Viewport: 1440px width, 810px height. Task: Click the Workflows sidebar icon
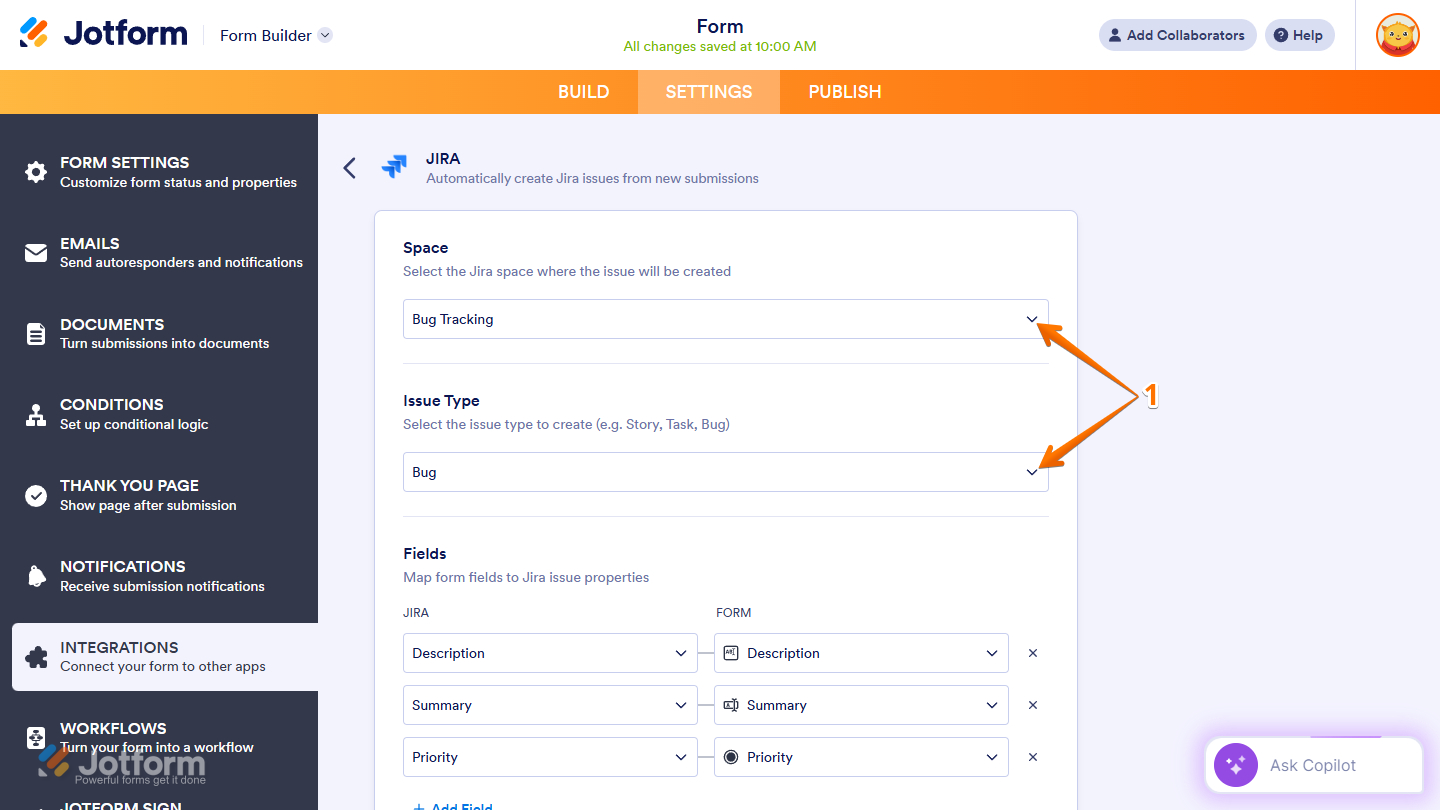pyautogui.click(x=36, y=737)
